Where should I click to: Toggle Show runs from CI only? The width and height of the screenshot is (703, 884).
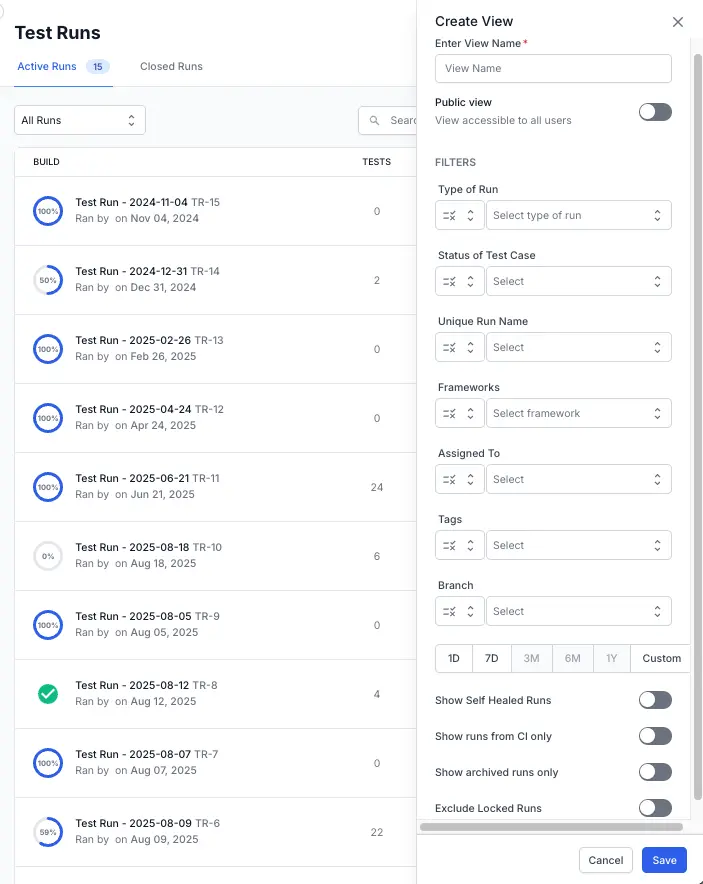655,736
